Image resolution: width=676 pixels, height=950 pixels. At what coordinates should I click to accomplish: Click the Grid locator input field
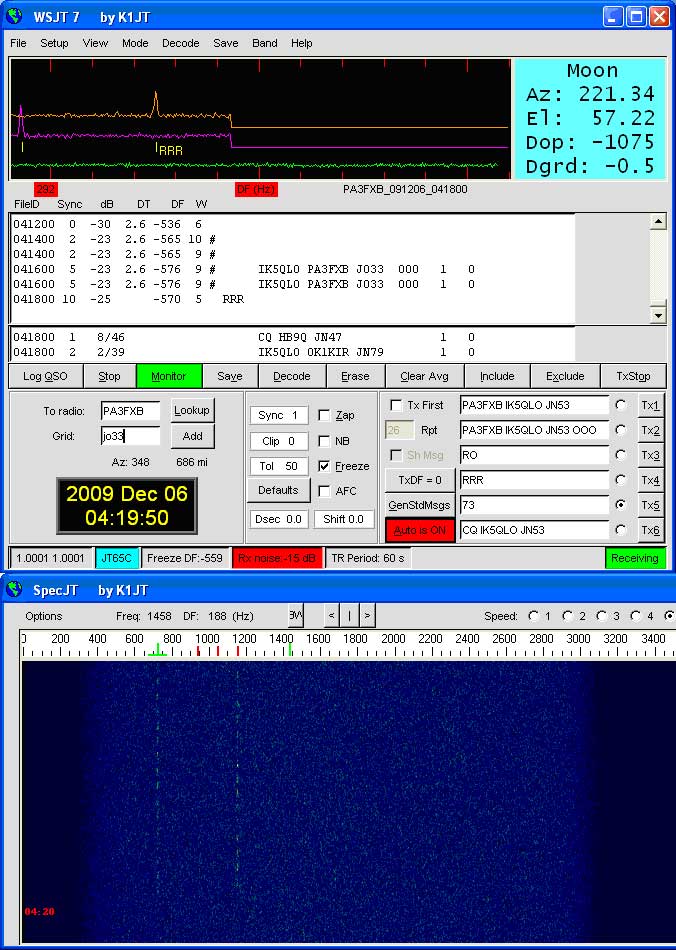pyautogui.click(x=130, y=436)
